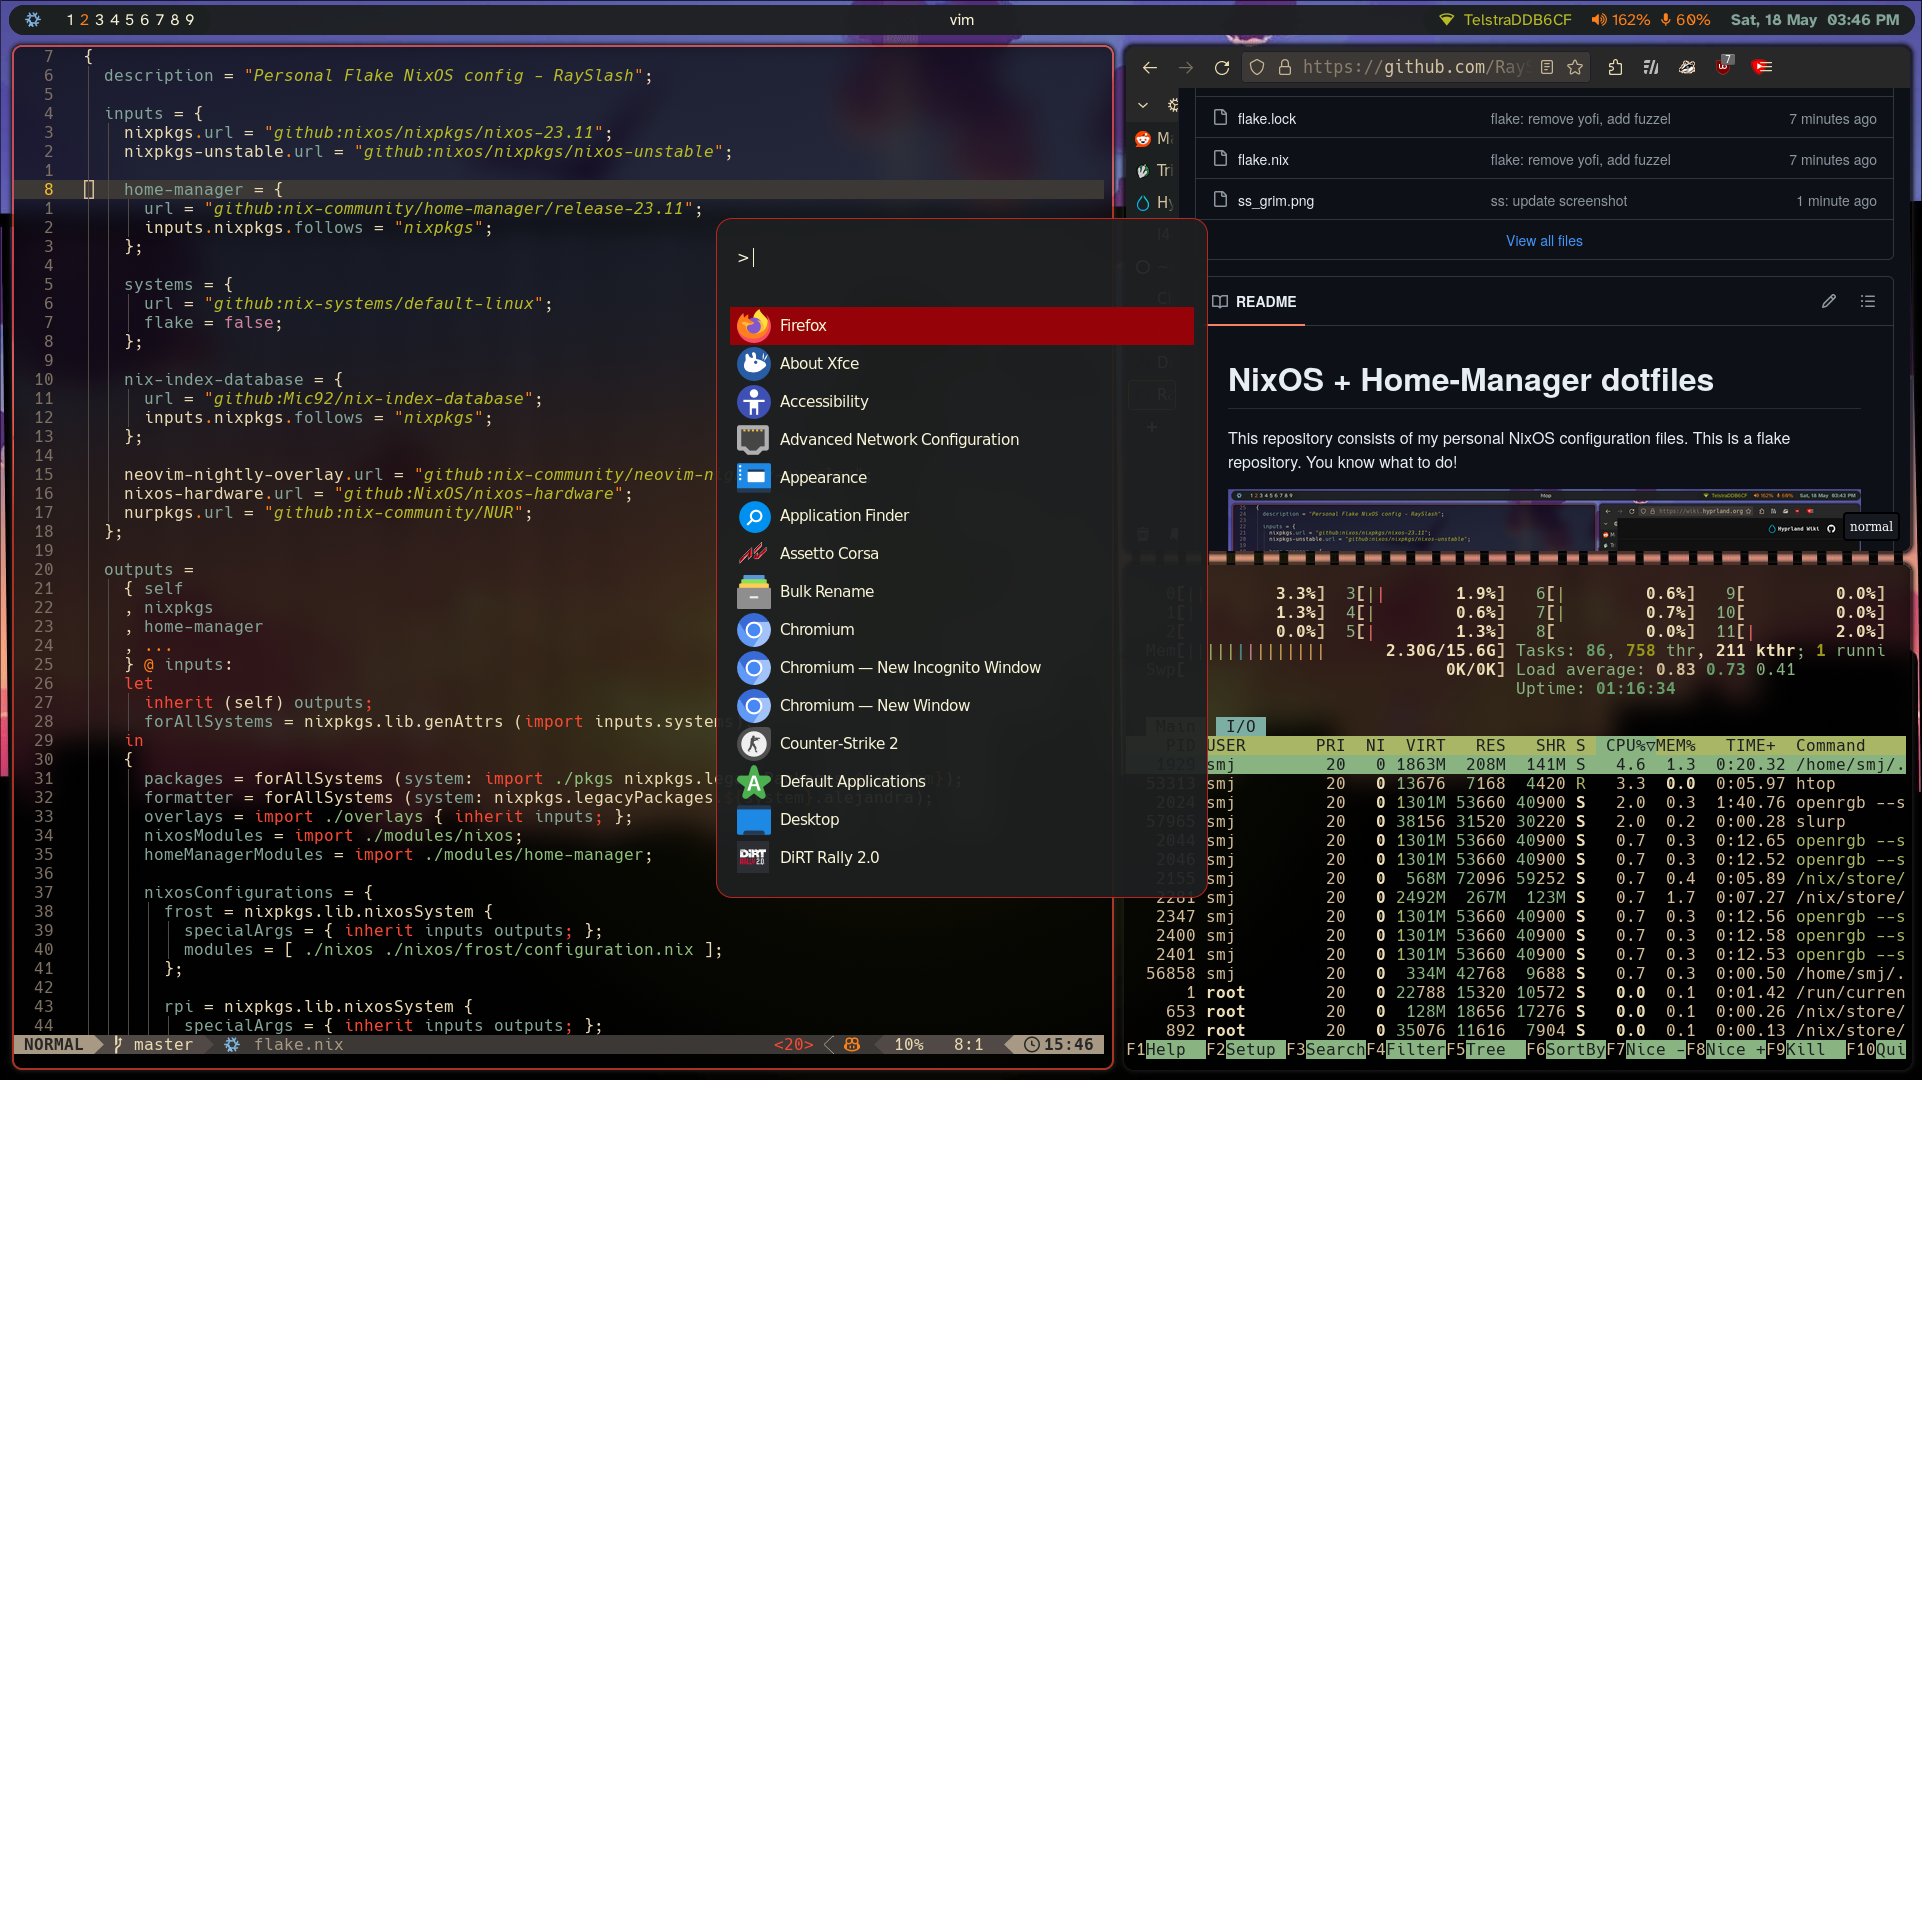
Task: Launch Application Finder from the list
Action: tap(961, 515)
